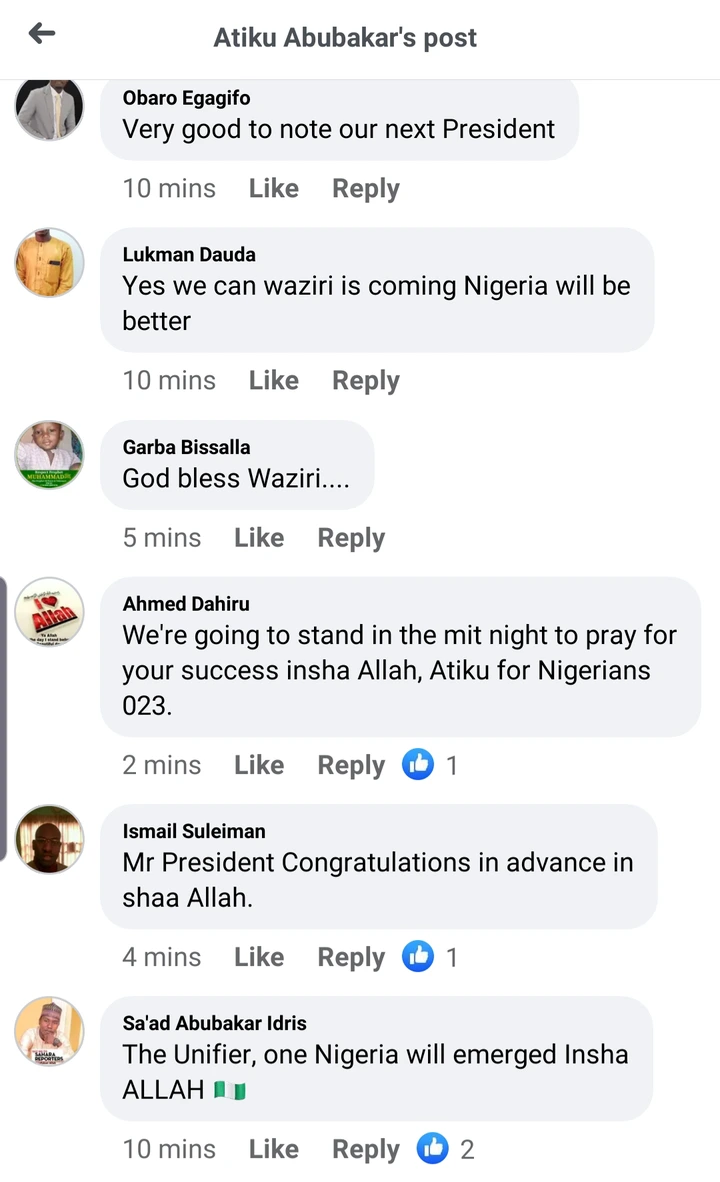Like Garba Bissalla's comment
Image resolution: width=720 pixels, height=1182 pixels.
pyautogui.click(x=259, y=537)
